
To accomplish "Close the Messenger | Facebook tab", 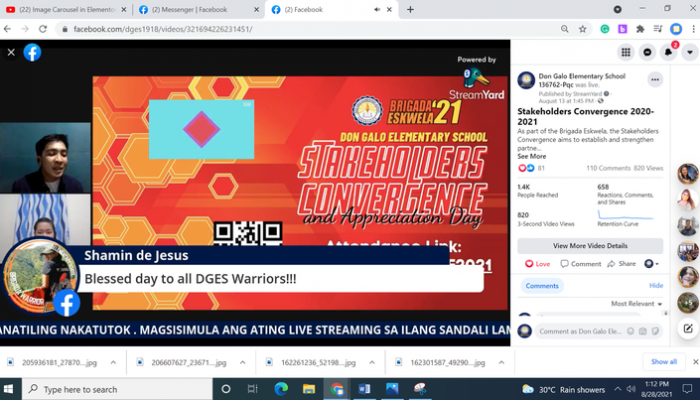I will pyautogui.click(x=256, y=9).
